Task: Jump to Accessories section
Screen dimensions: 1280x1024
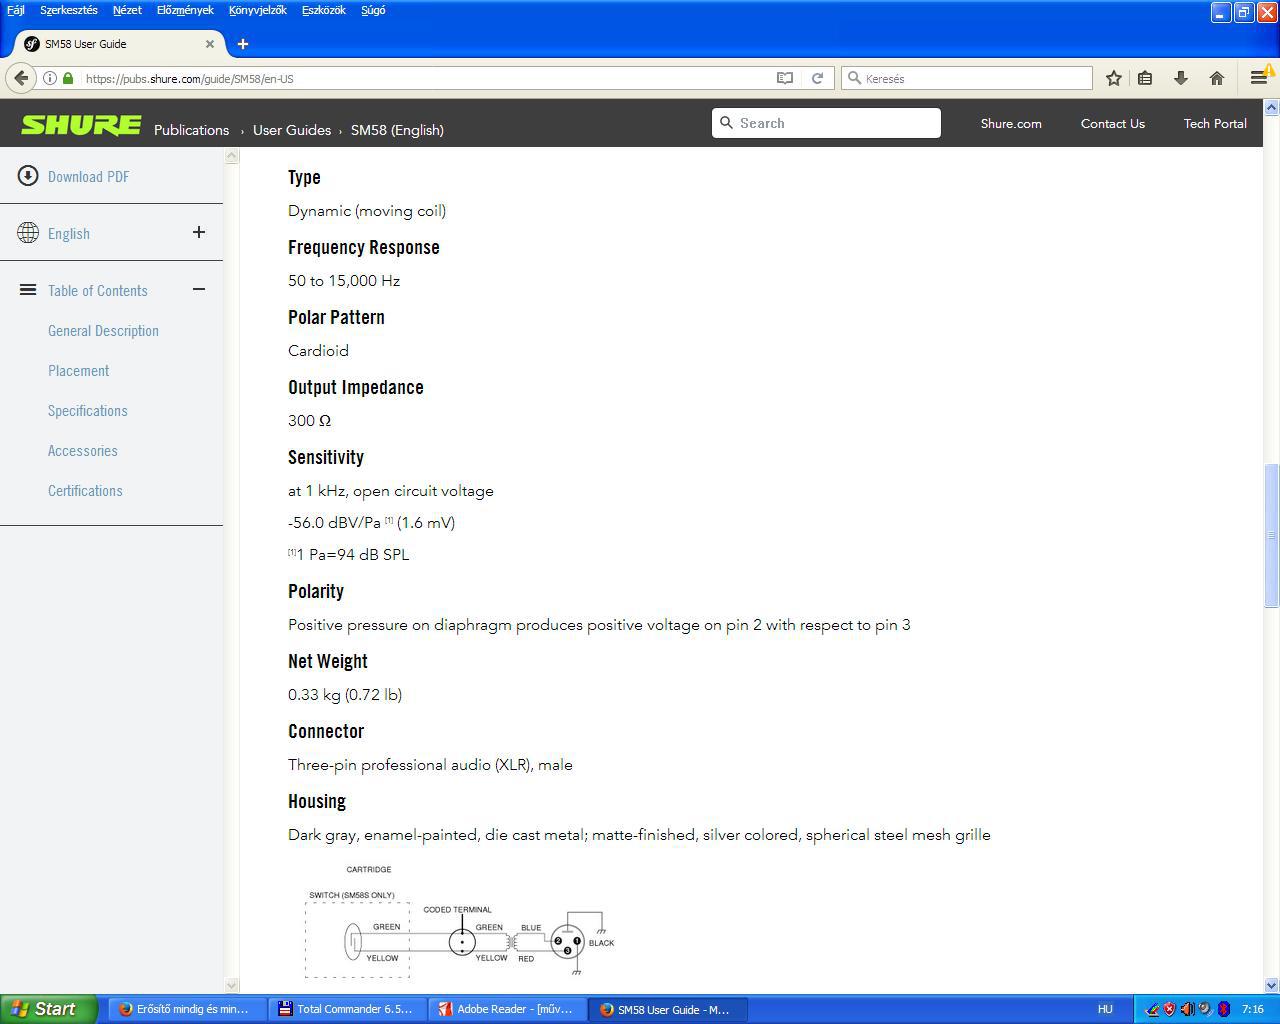Action: [83, 451]
